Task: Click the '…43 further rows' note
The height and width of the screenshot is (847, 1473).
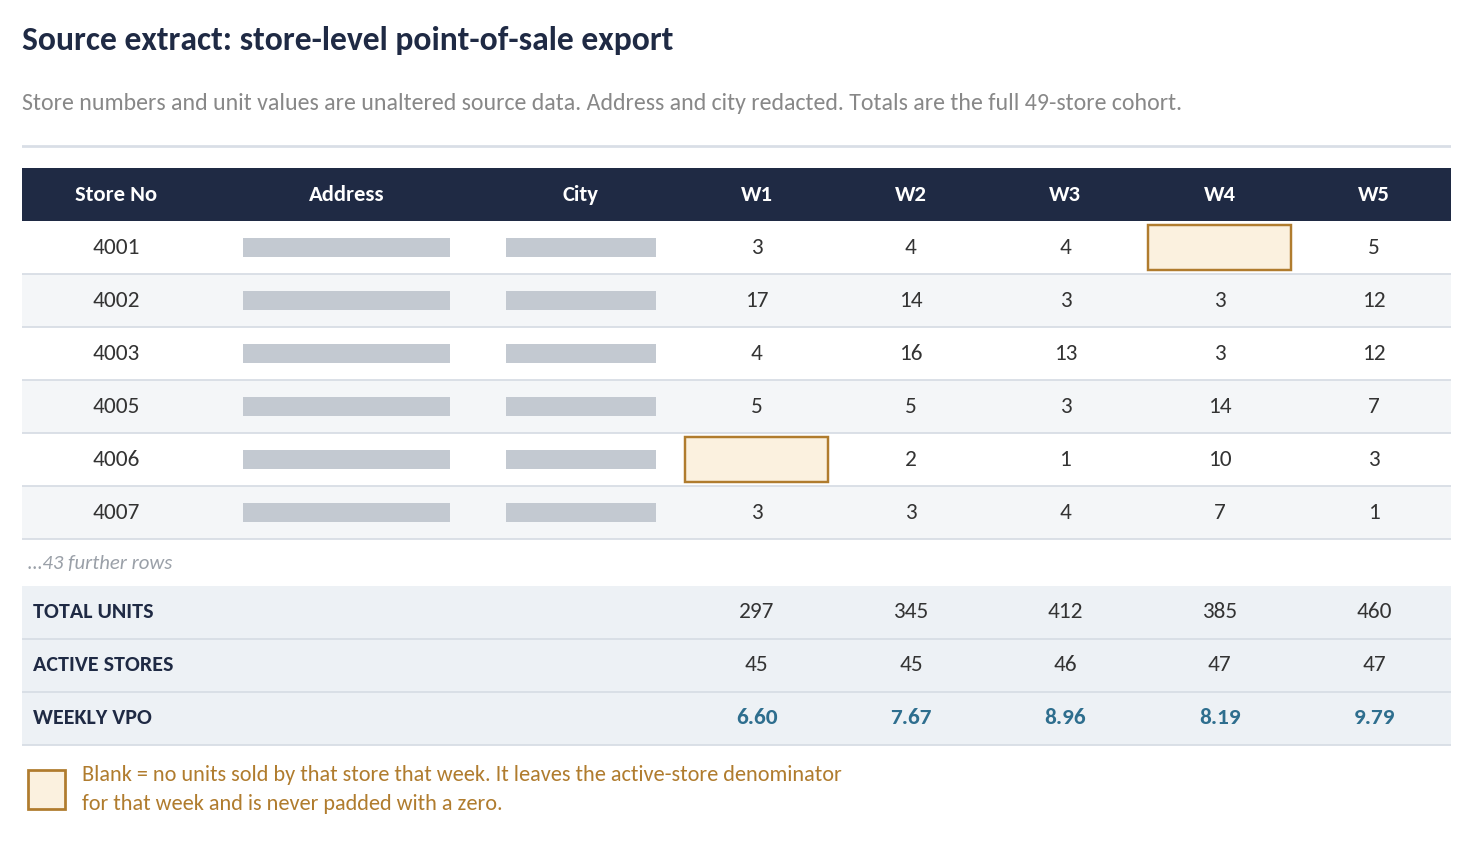Action: click(100, 563)
